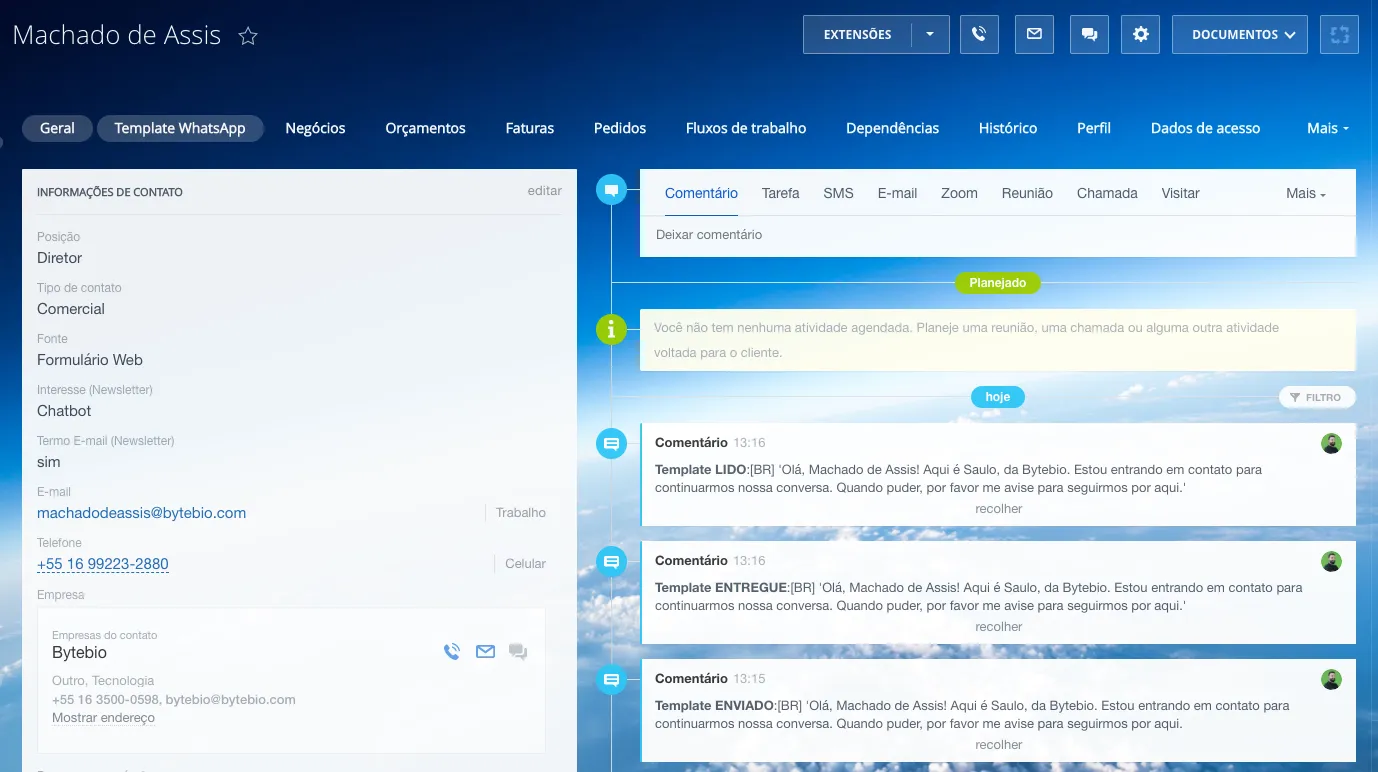This screenshot has height=772, width=1378.
Task: Click editar in contact information
Action: pos(545,191)
